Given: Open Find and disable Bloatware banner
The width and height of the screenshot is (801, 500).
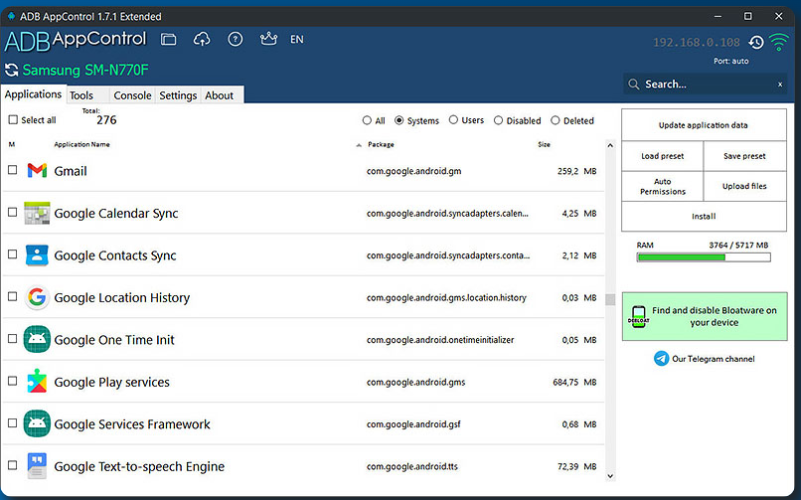Looking at the screenshot, I should pyautogui.click(x=704, y=317).
